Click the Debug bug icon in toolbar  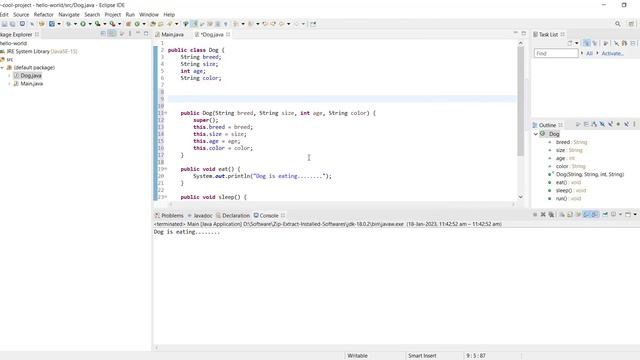pyautogui.click(x=68, y=24)
